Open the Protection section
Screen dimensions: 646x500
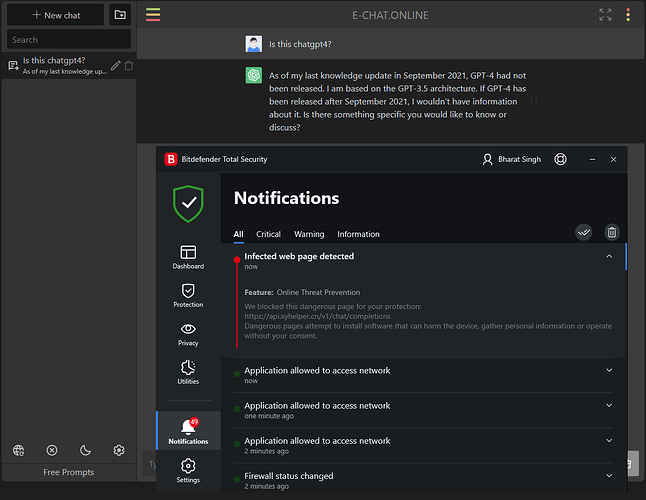[x=188, y=295]
